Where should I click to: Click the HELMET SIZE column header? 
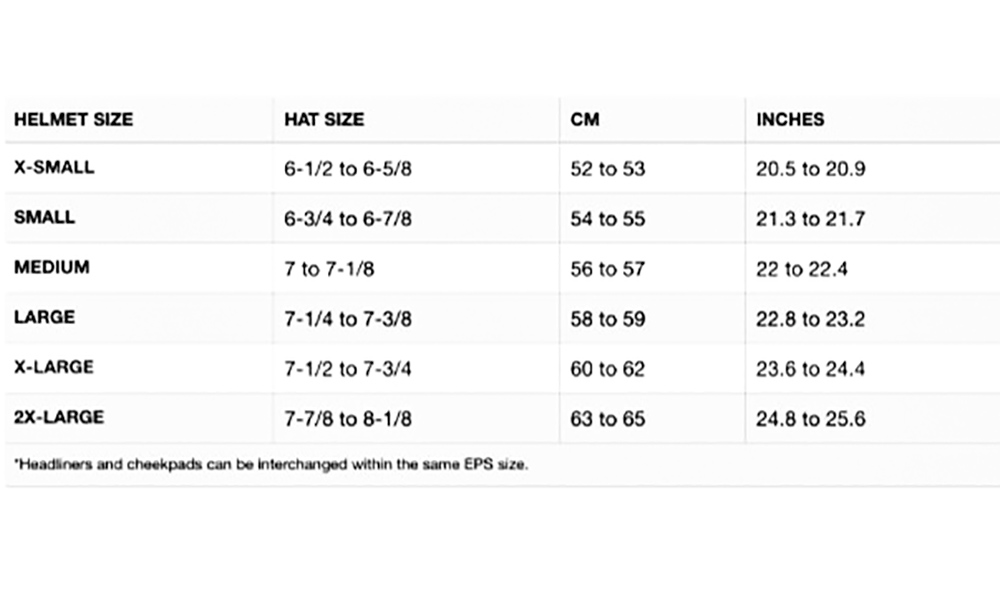(73, 119)
